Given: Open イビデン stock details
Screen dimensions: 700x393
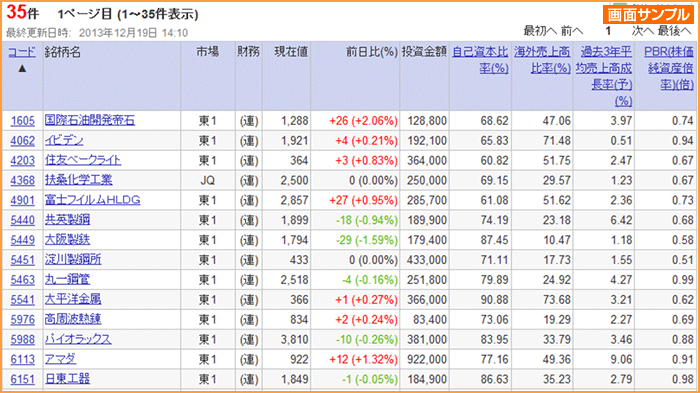Looking at the screenshot, I should (64, 140).
